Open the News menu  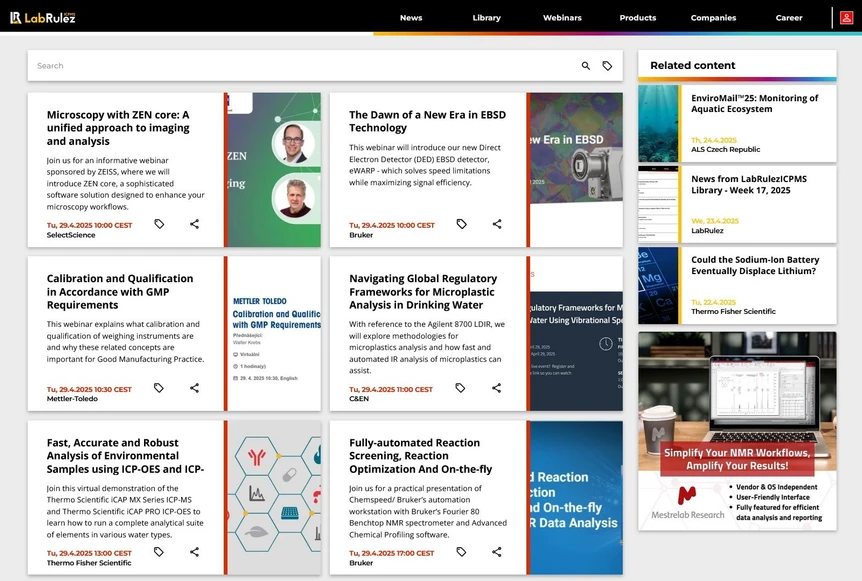(x=411, y=18)
